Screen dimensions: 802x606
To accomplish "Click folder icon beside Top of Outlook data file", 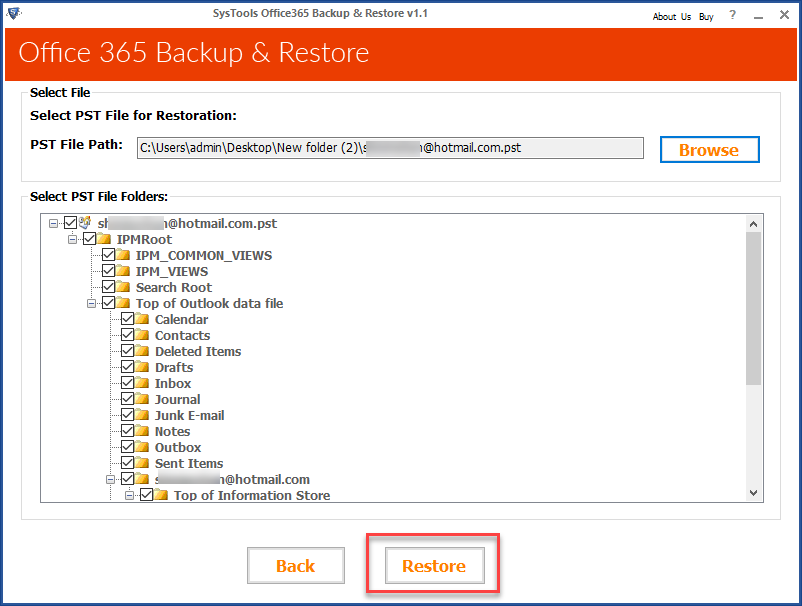I will pyautogui.click(x=123, y=303).
